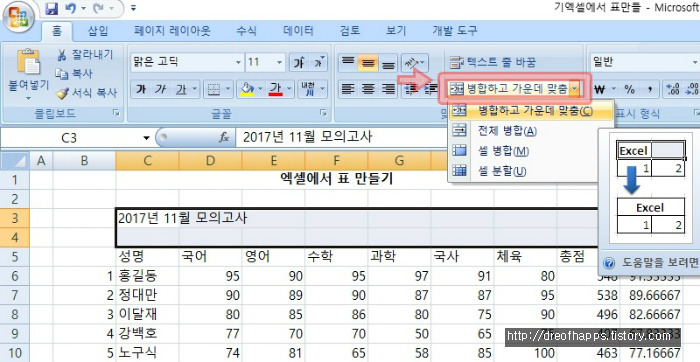Click the fx insert function button
The width and height of the screenshot is (700, 362).
(x=224, y=138)
